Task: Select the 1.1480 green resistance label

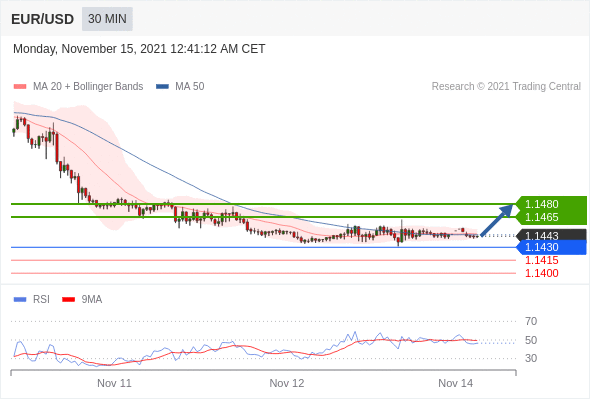Action: (551, 204)
